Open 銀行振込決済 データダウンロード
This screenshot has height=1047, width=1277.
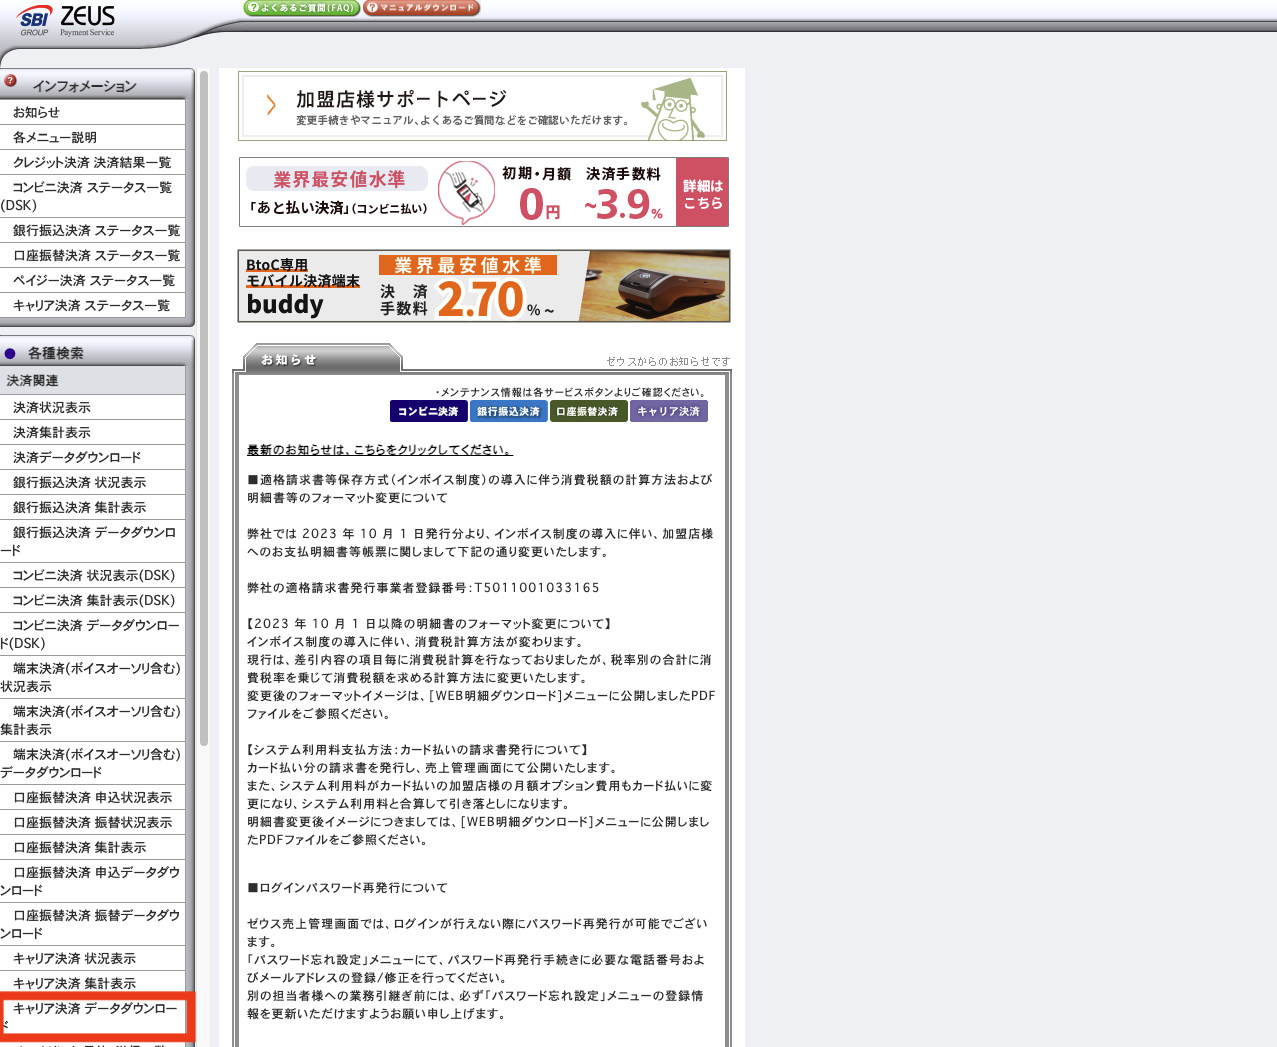[x=92, y=541]
